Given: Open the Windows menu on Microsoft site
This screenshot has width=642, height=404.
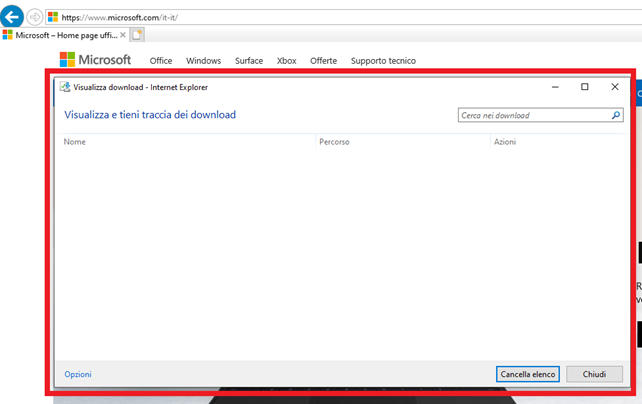Looking at the screenshot, I should click(x=203, y=61).
